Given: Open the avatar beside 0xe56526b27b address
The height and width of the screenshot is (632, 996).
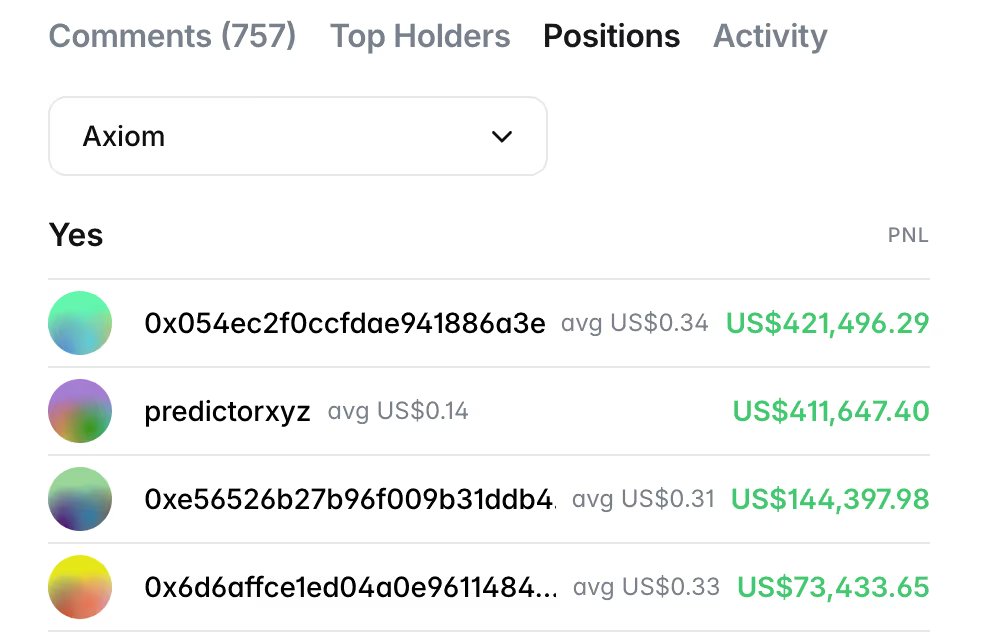Looking at the screenshot, I should coord(79,498).
